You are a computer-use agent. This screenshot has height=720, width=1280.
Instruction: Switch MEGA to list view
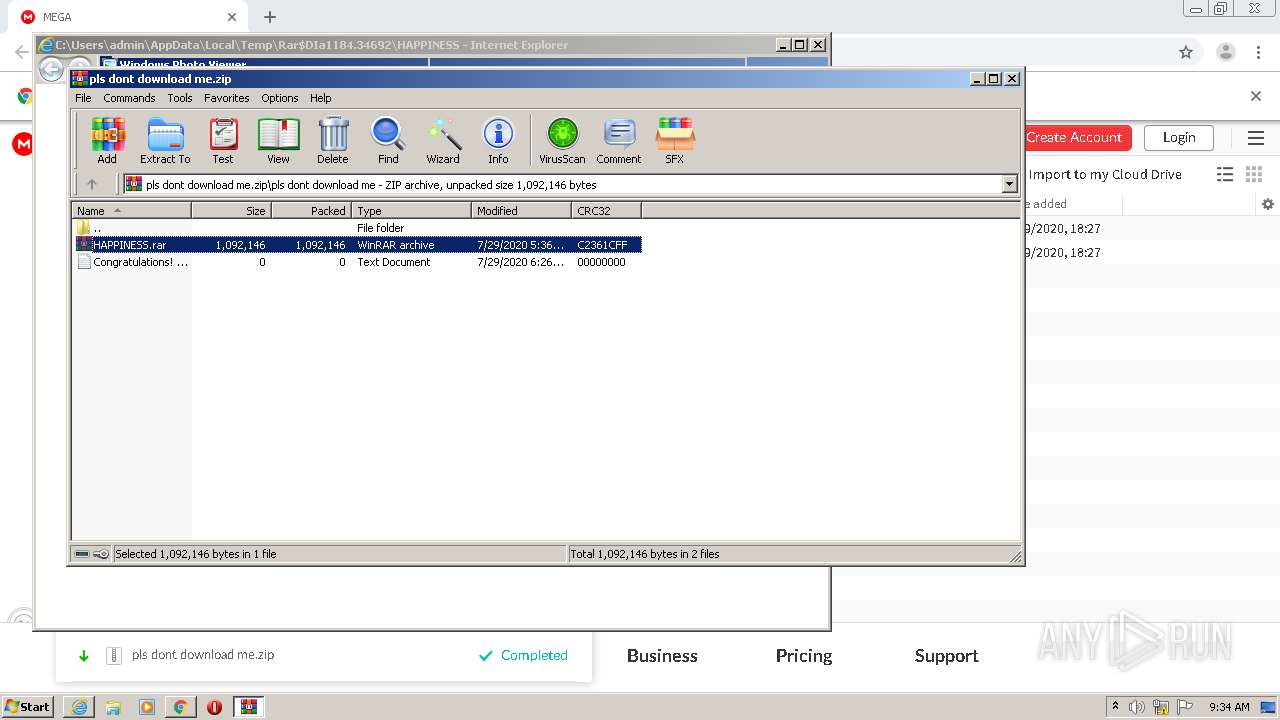(x=1225, y=174)
